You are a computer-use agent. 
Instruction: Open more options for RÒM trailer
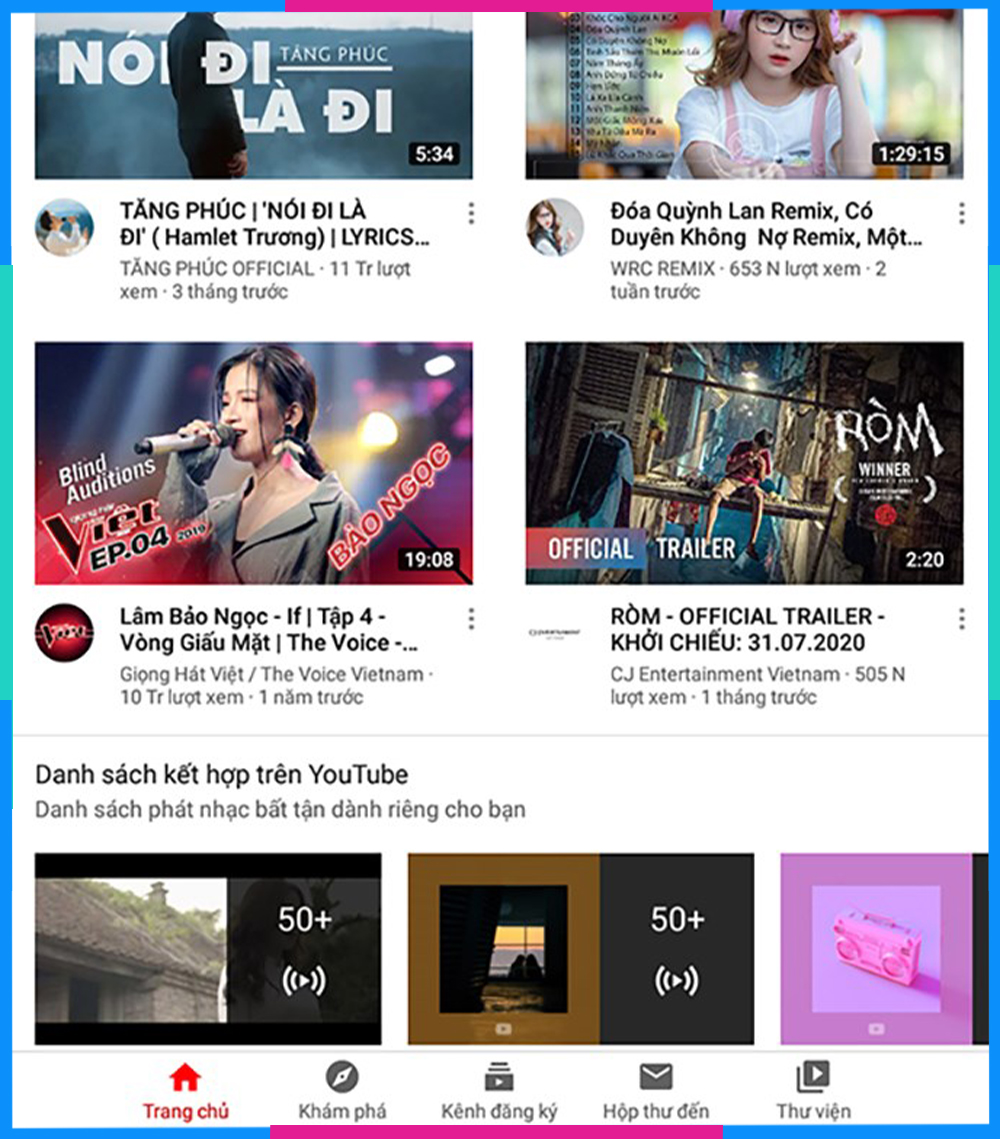(962, 619)
